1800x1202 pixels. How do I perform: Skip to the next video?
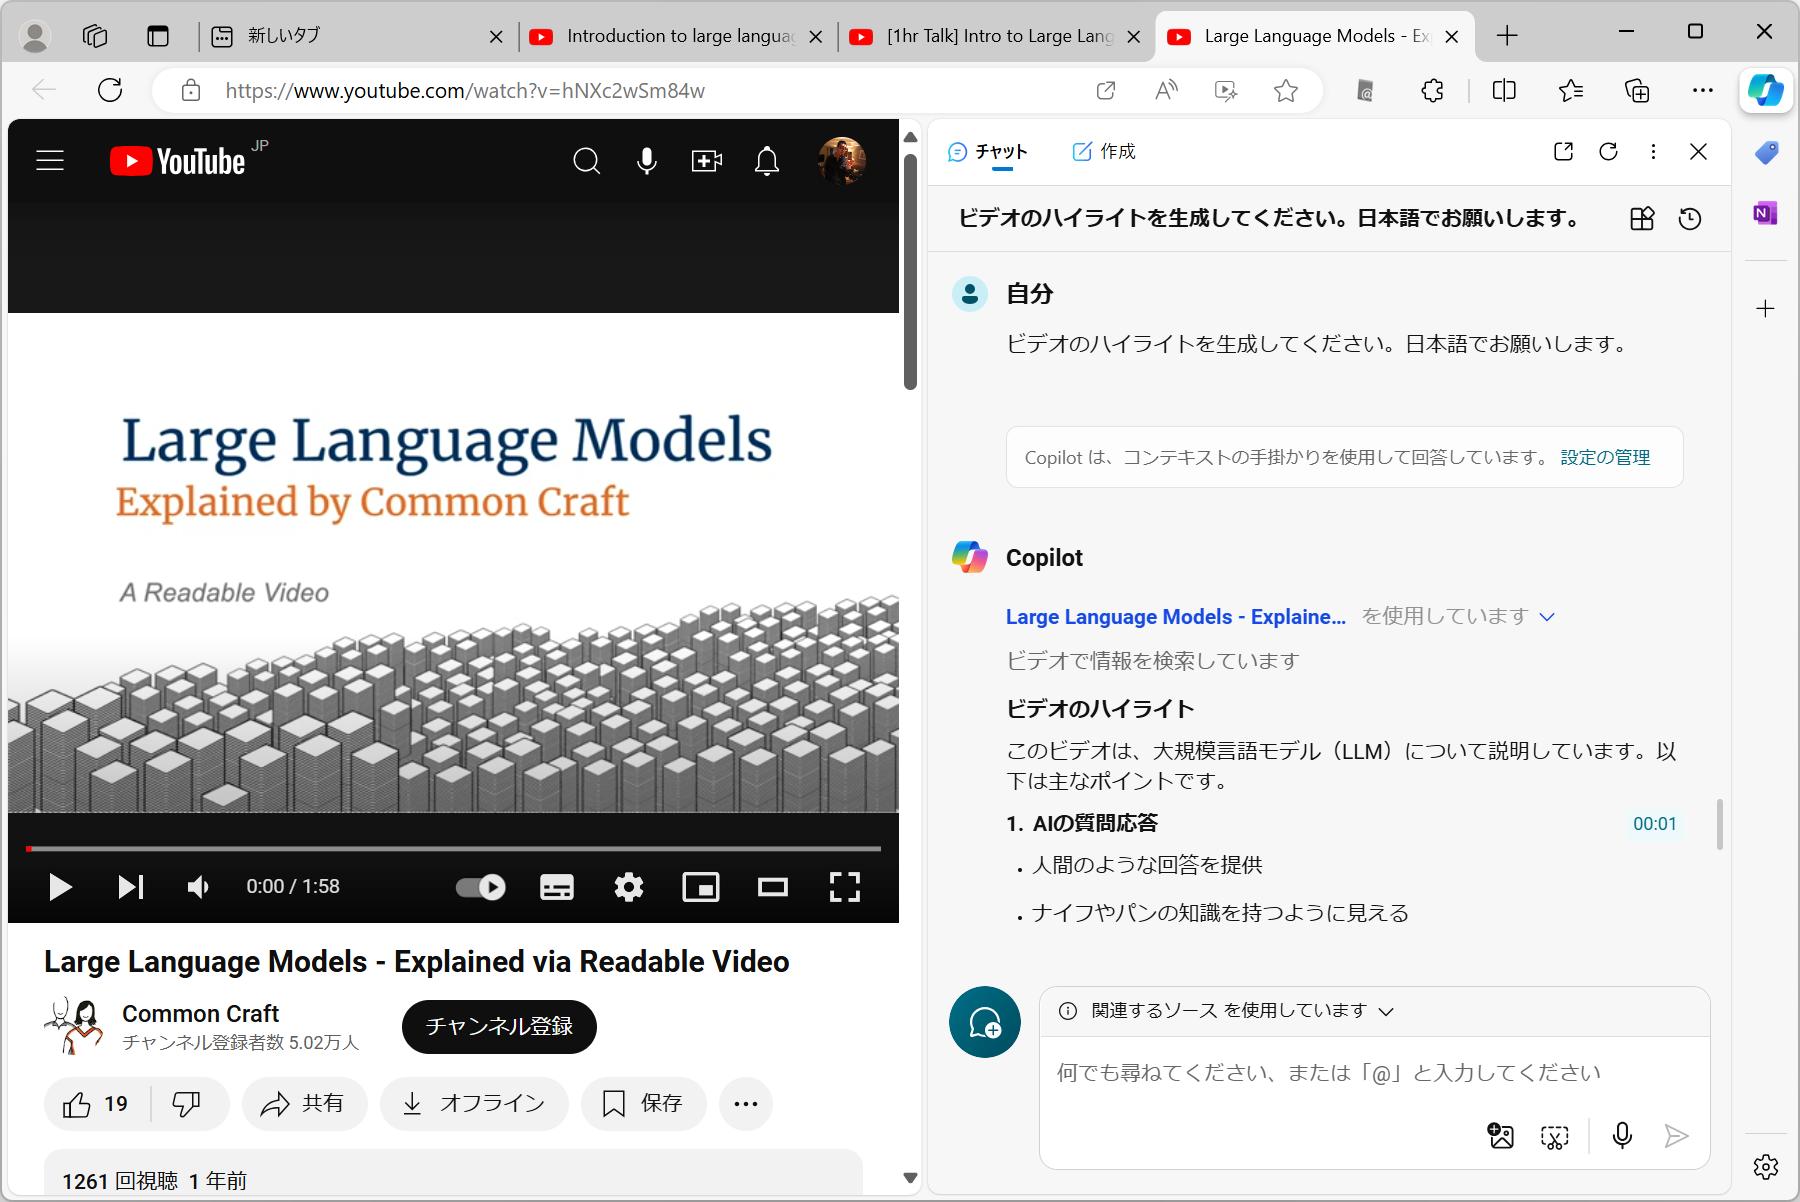point(131,887)
